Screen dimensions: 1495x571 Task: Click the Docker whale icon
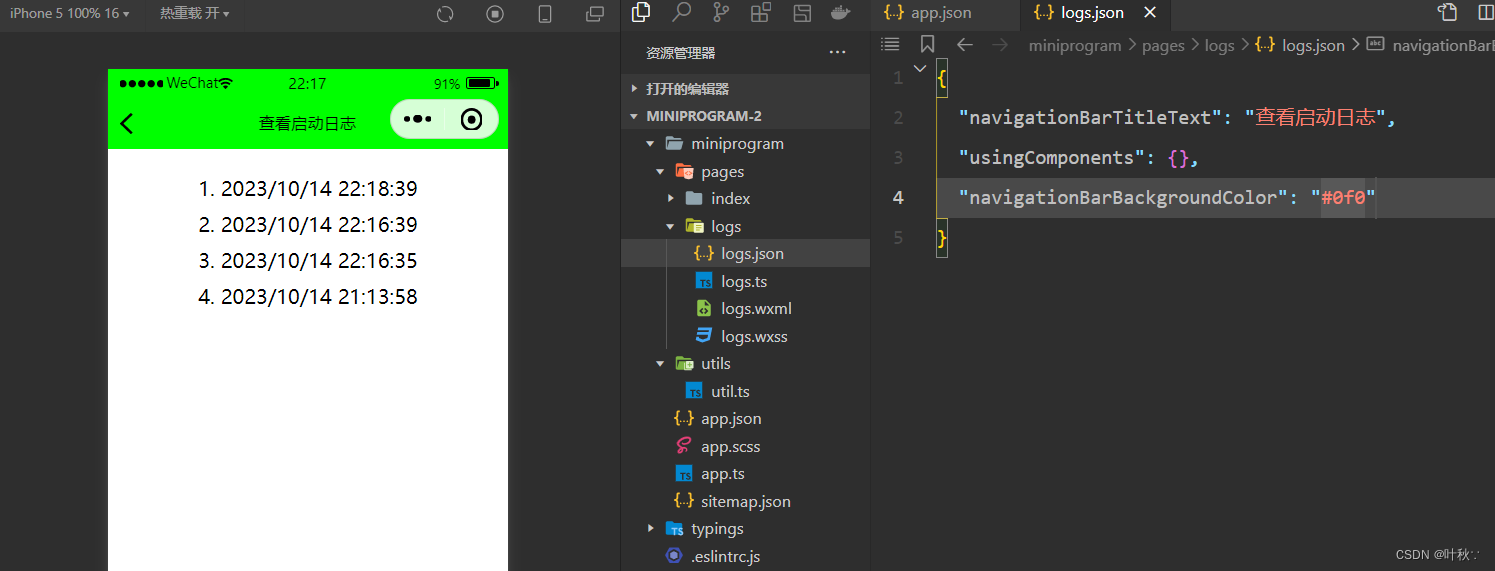(841, 12)
